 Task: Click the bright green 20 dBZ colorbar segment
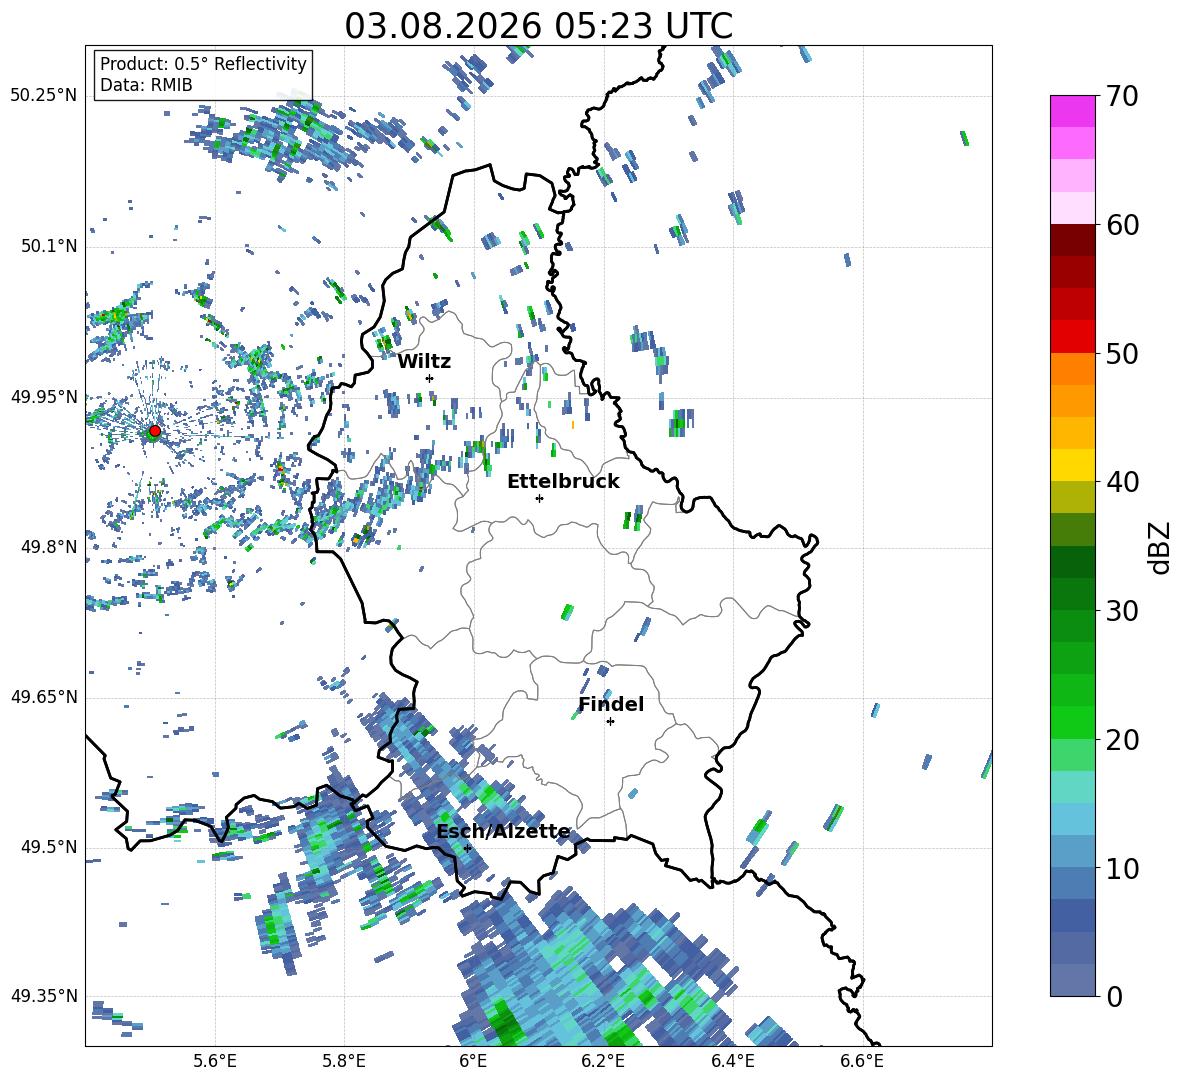(1072, 722)
